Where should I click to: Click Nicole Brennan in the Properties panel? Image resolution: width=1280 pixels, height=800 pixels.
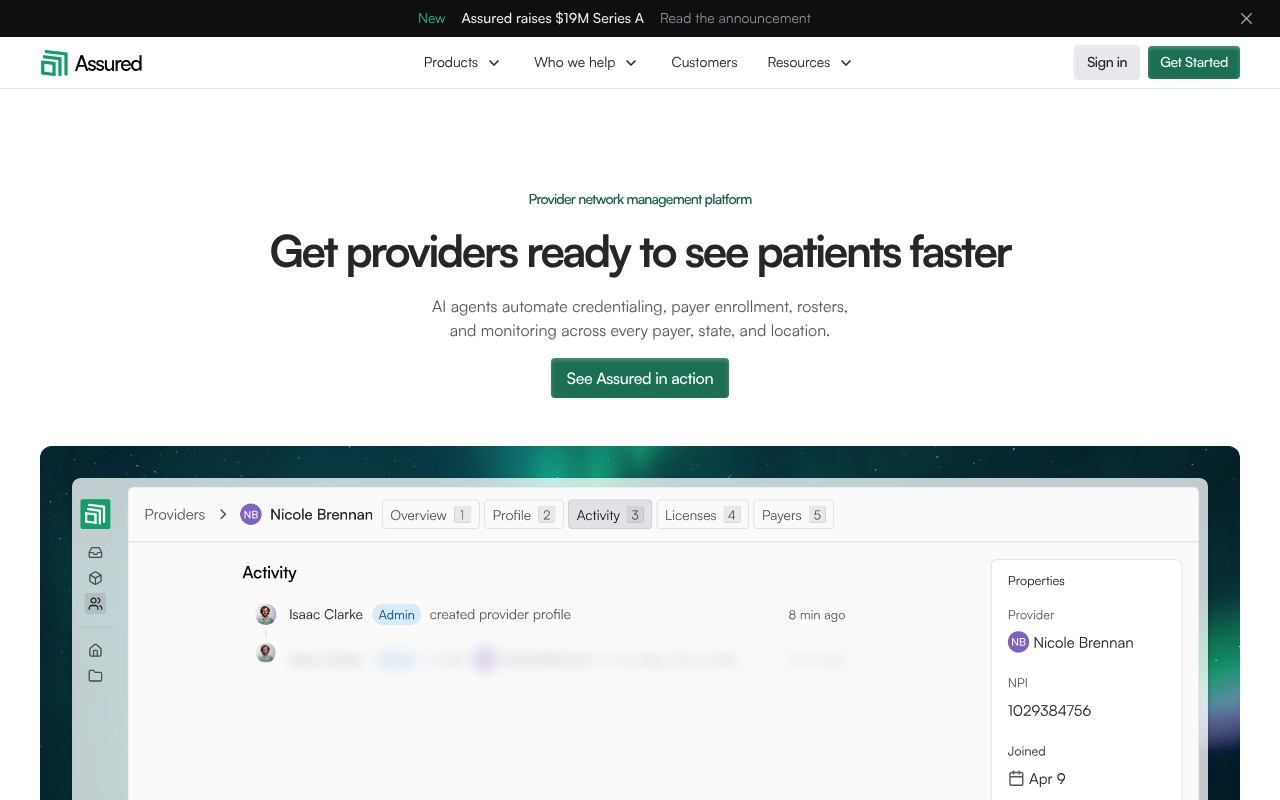point(1083,643)
